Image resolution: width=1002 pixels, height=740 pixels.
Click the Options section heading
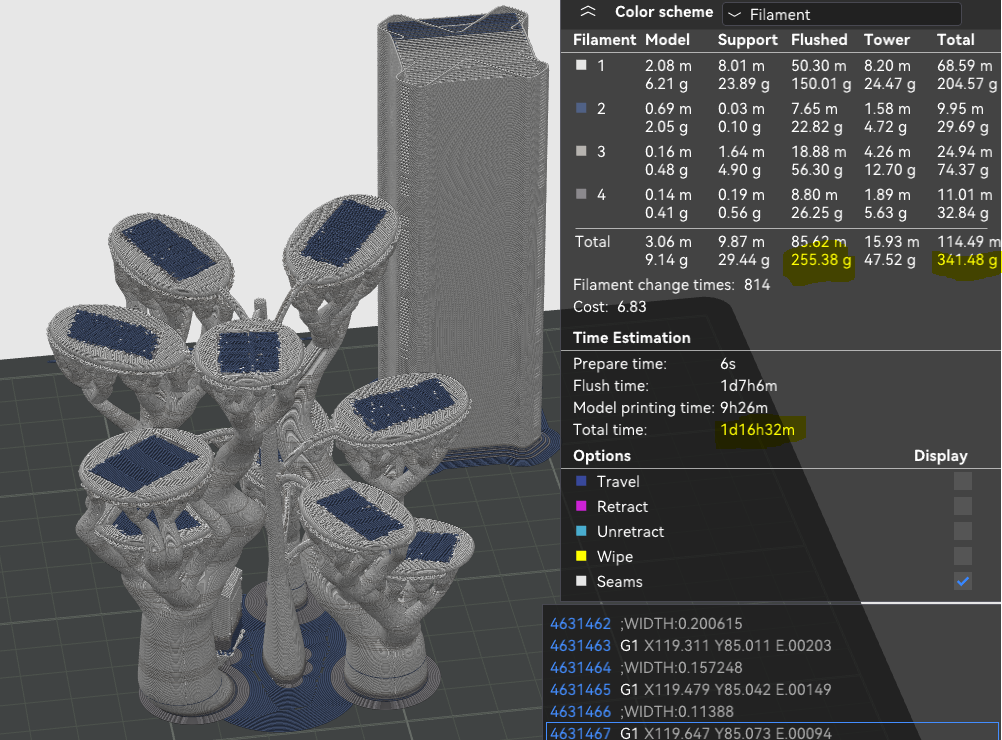[601, 456]
